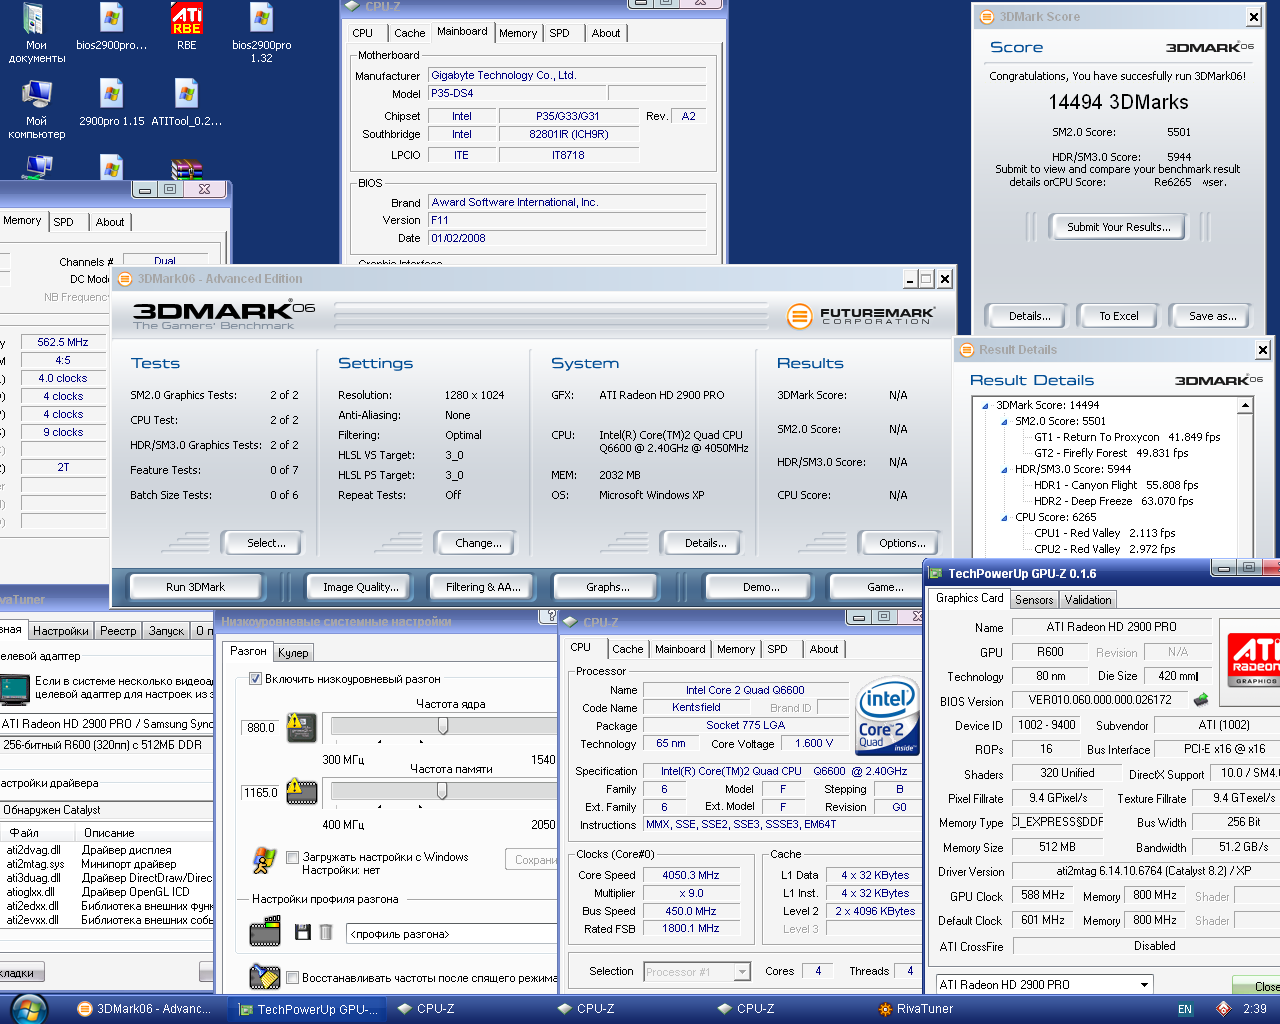Click the save overclocking profile floppy icon

[x=303, y=932]
